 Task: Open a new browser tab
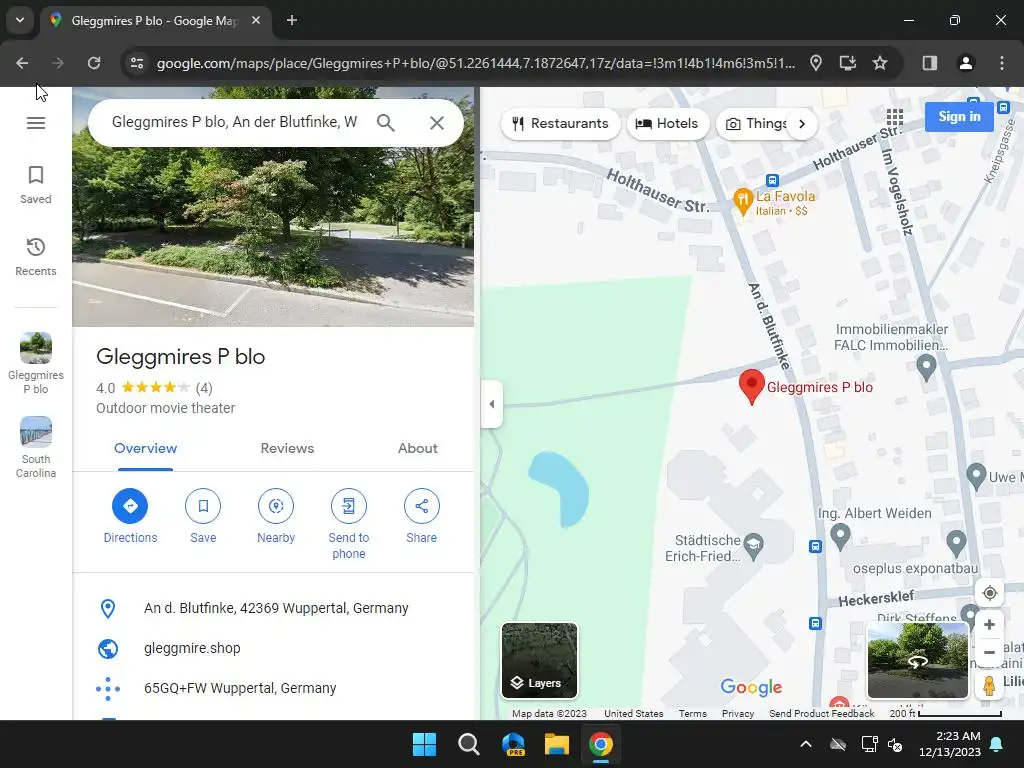click(292, 20)
